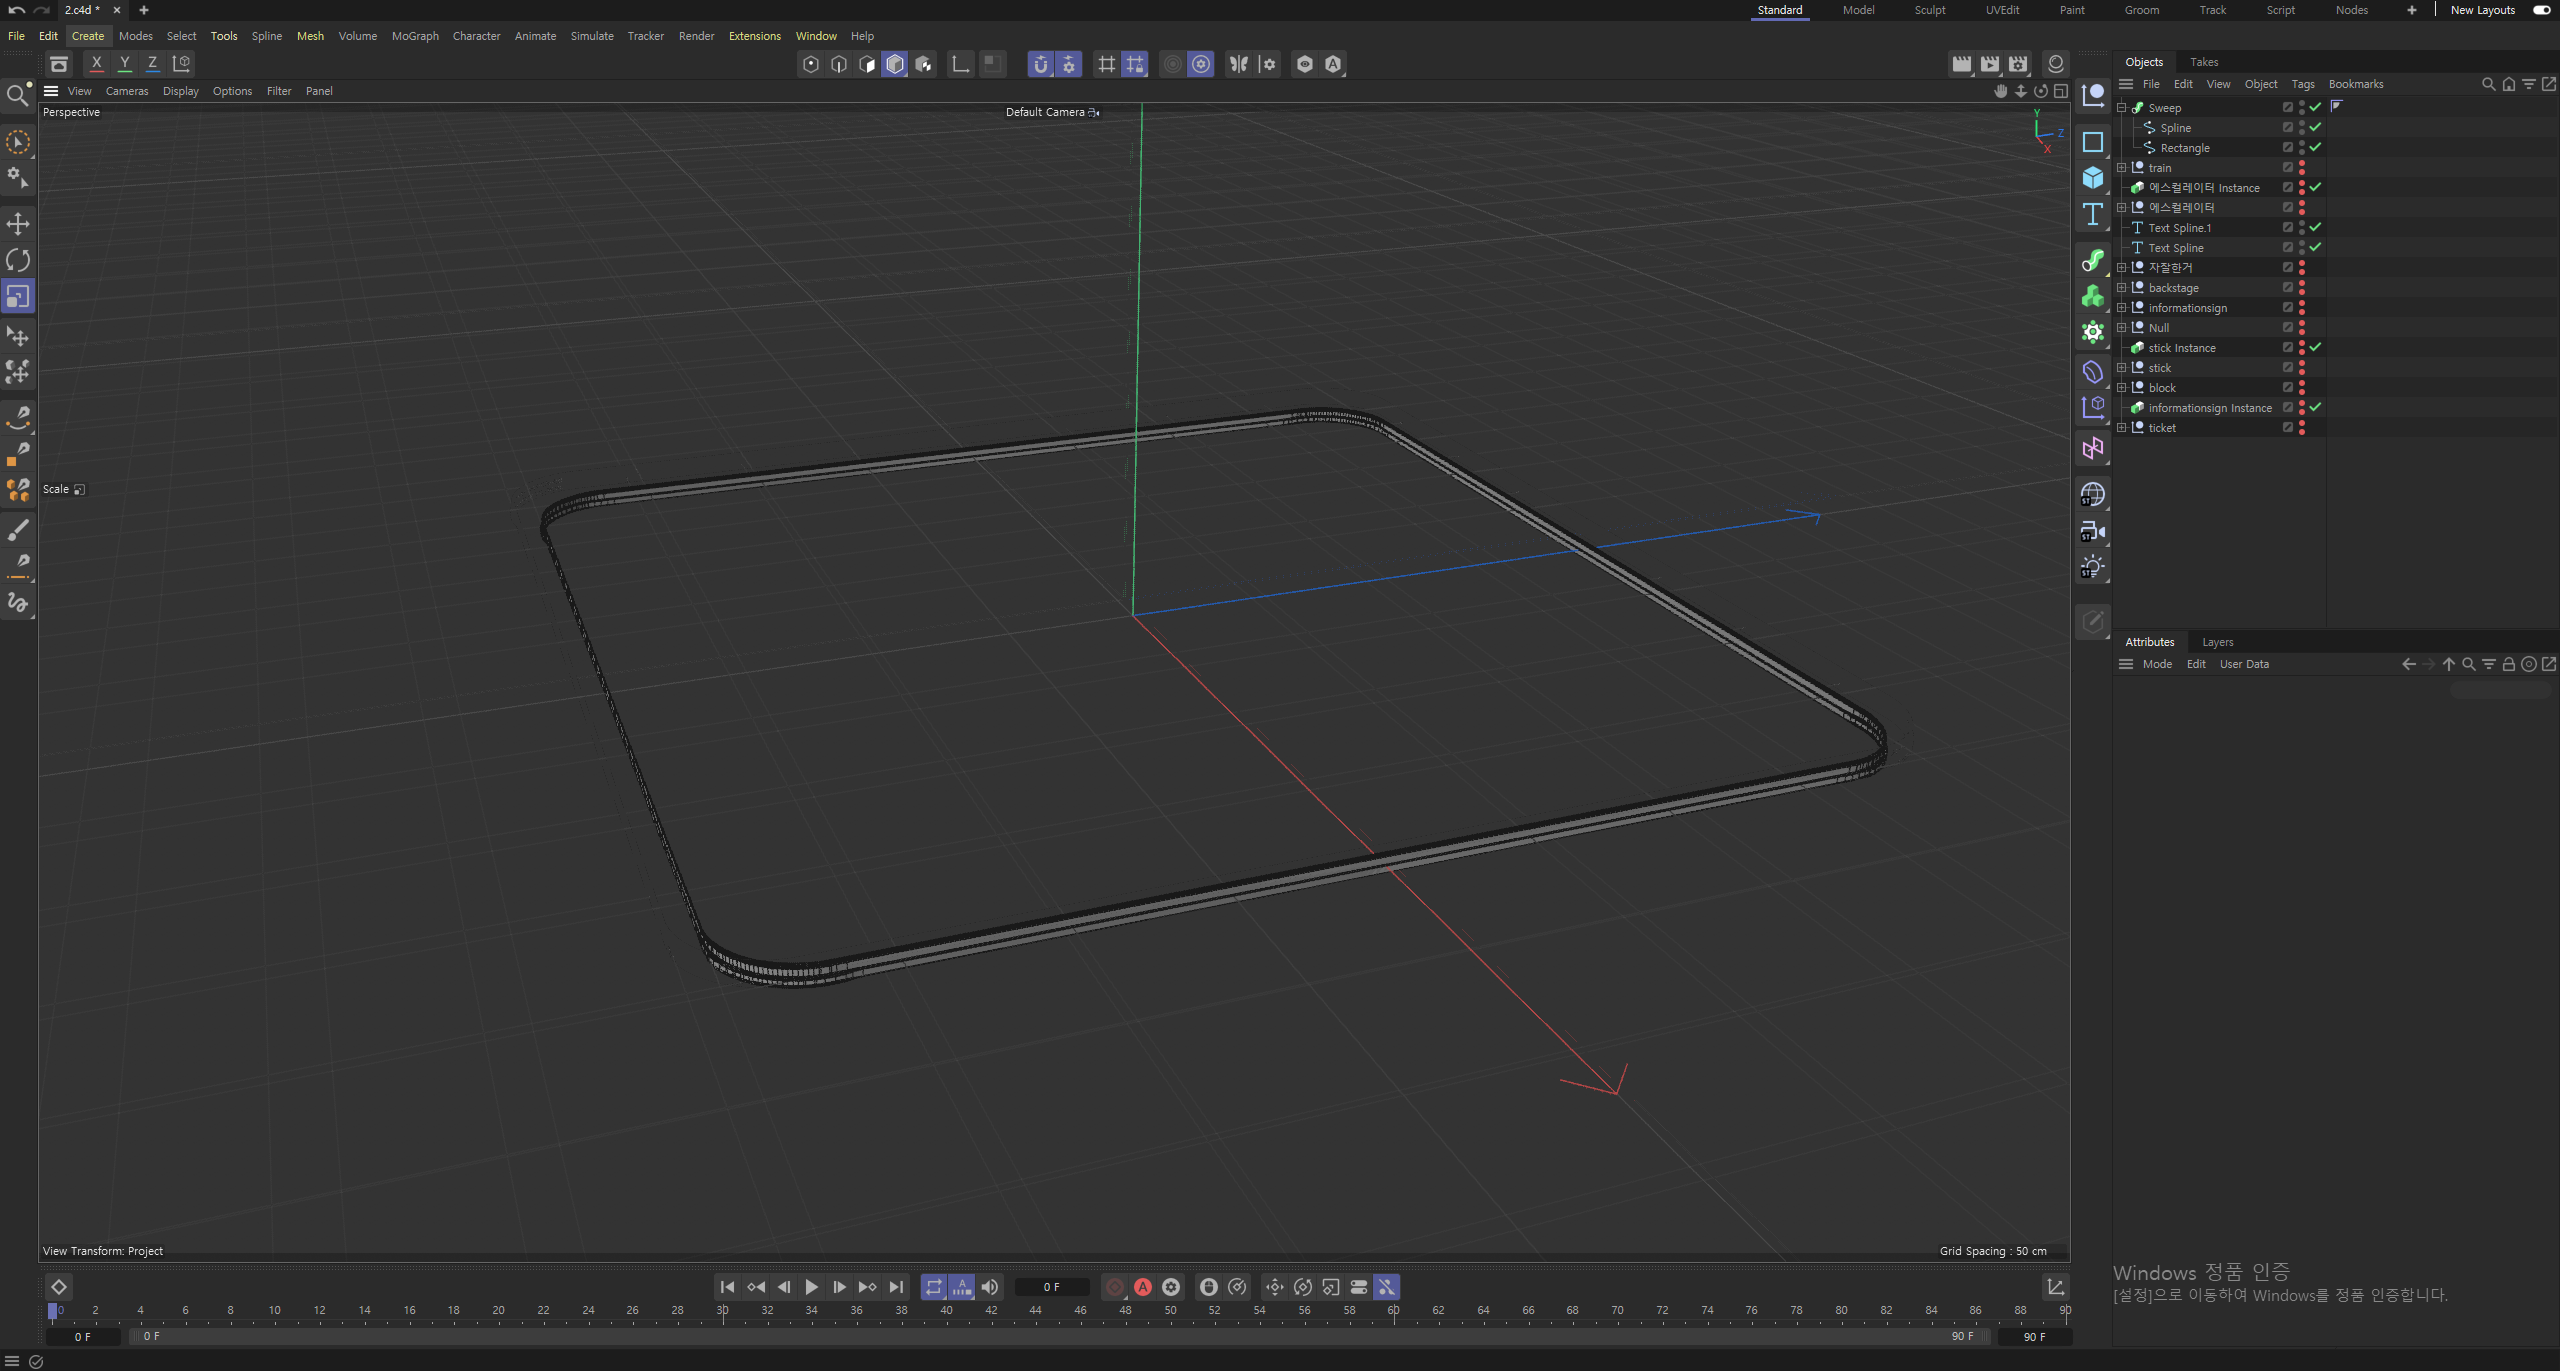Select the stick Instance object

click(x=2181, y=348)
